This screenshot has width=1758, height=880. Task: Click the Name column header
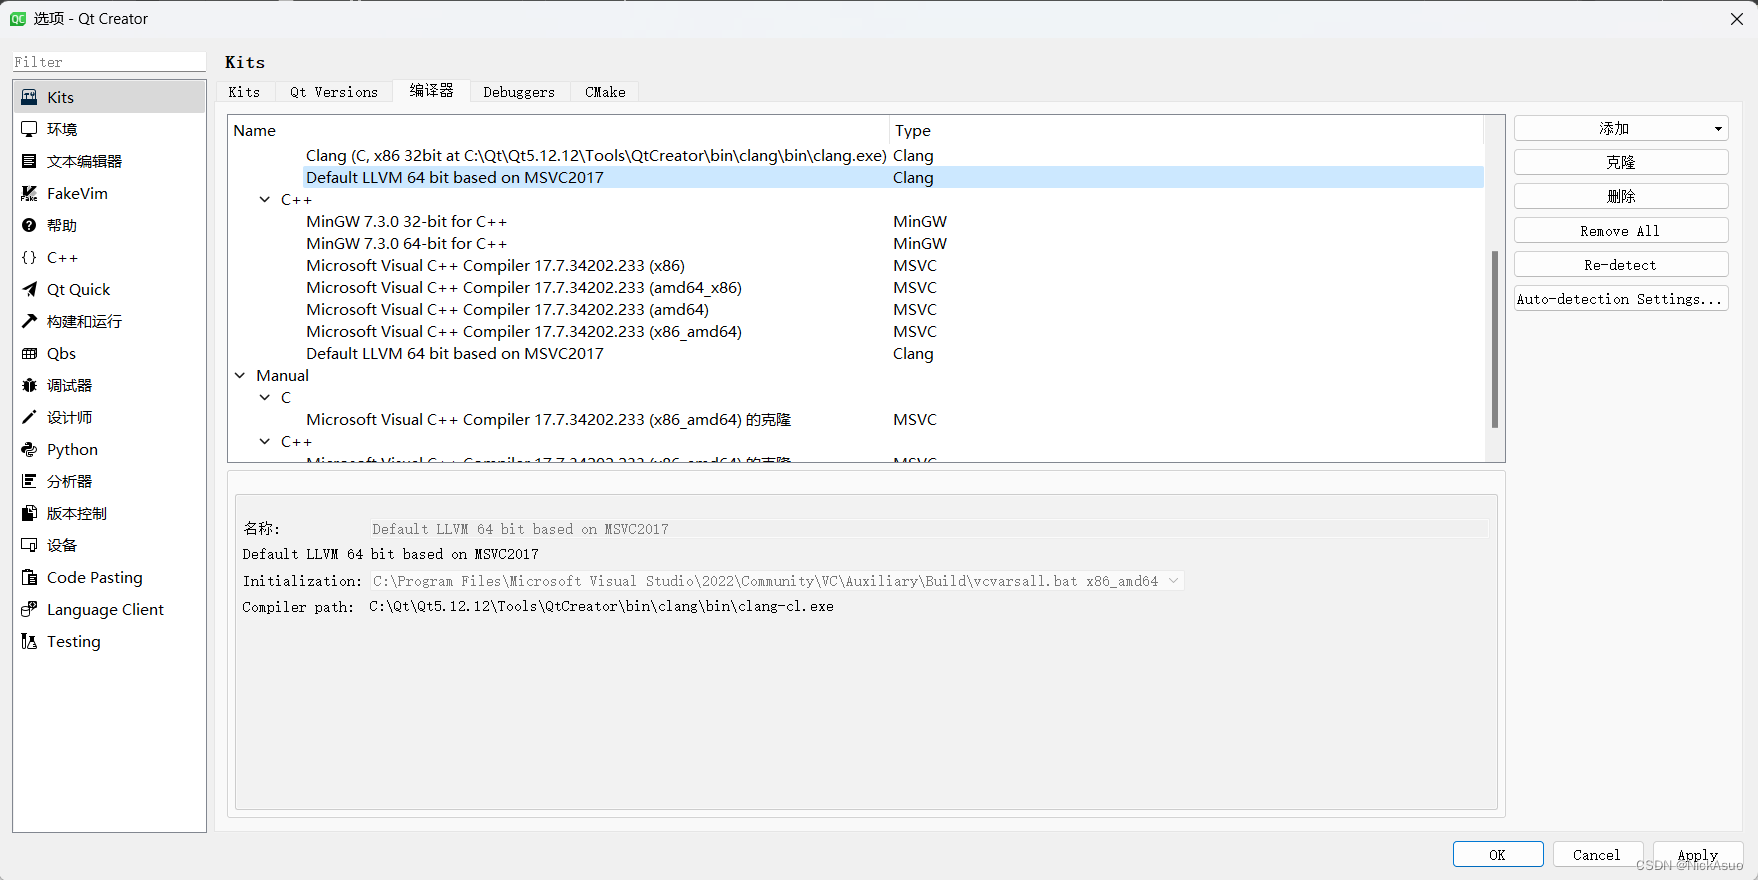click(x=559, y=130)
